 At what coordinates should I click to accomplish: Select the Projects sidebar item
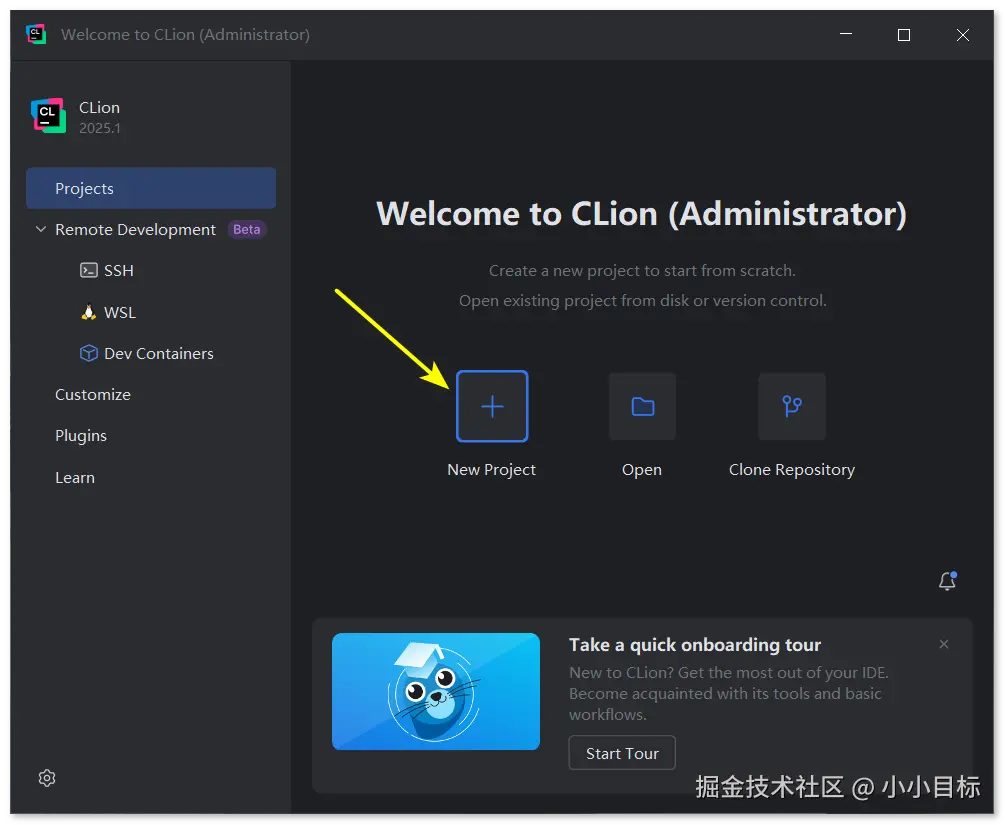pos(151,188)
